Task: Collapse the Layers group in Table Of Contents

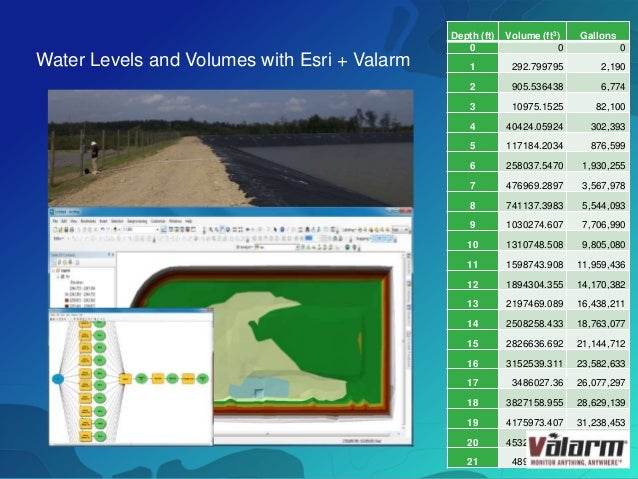Action: pyautogui.click(x=53, y=271)
